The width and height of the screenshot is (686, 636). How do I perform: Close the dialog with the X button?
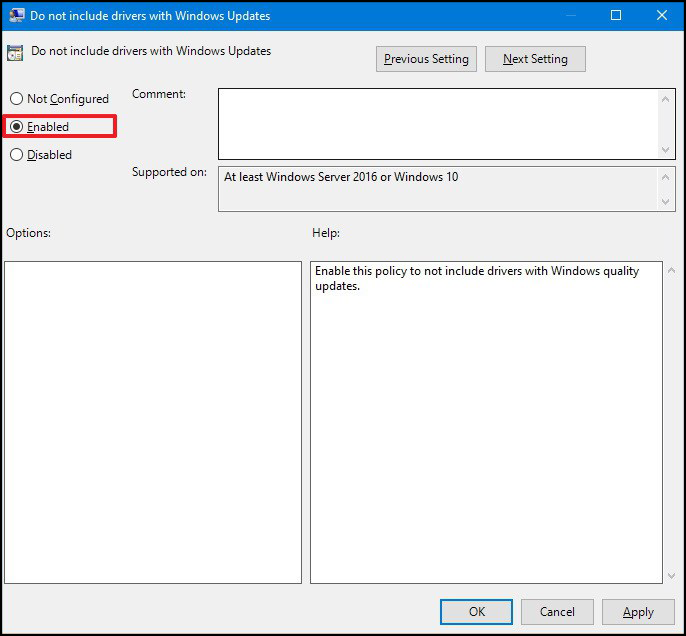click(662, 15)
